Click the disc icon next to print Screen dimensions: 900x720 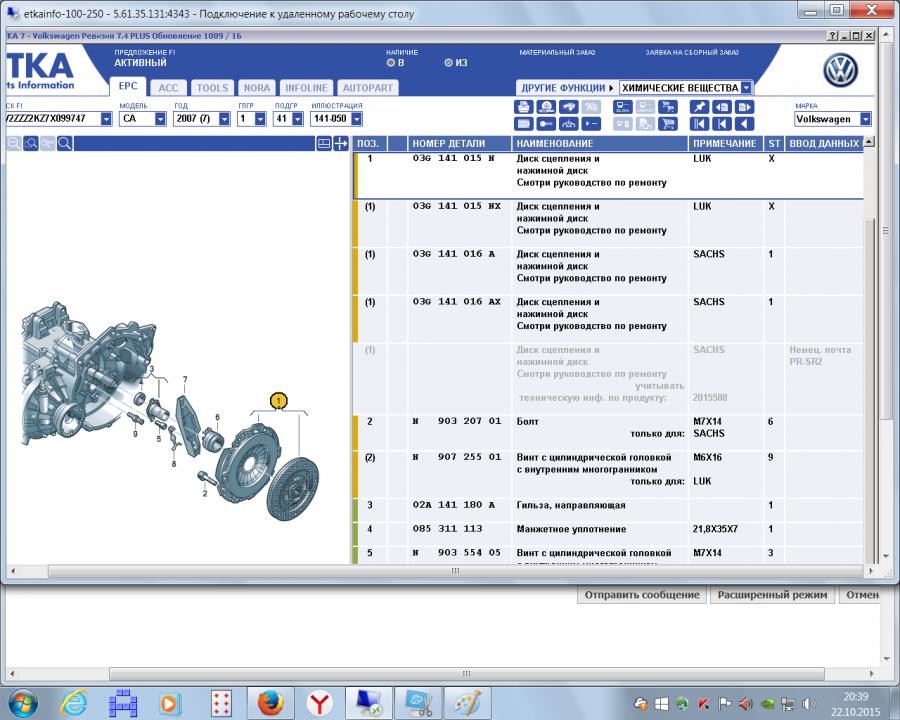tap(546, 107)
